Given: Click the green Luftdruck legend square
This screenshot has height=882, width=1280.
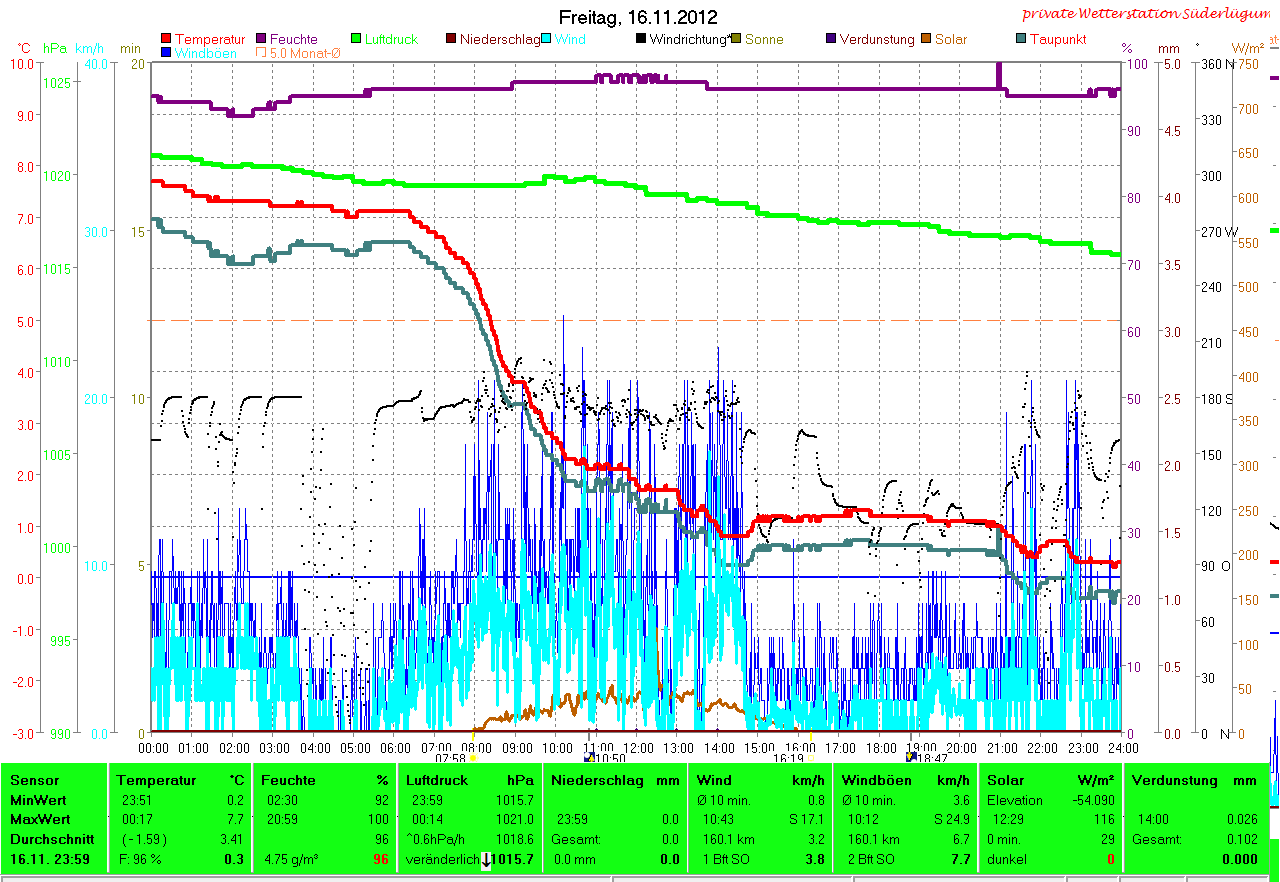Looking at the screenshot, I should point(356,39).
